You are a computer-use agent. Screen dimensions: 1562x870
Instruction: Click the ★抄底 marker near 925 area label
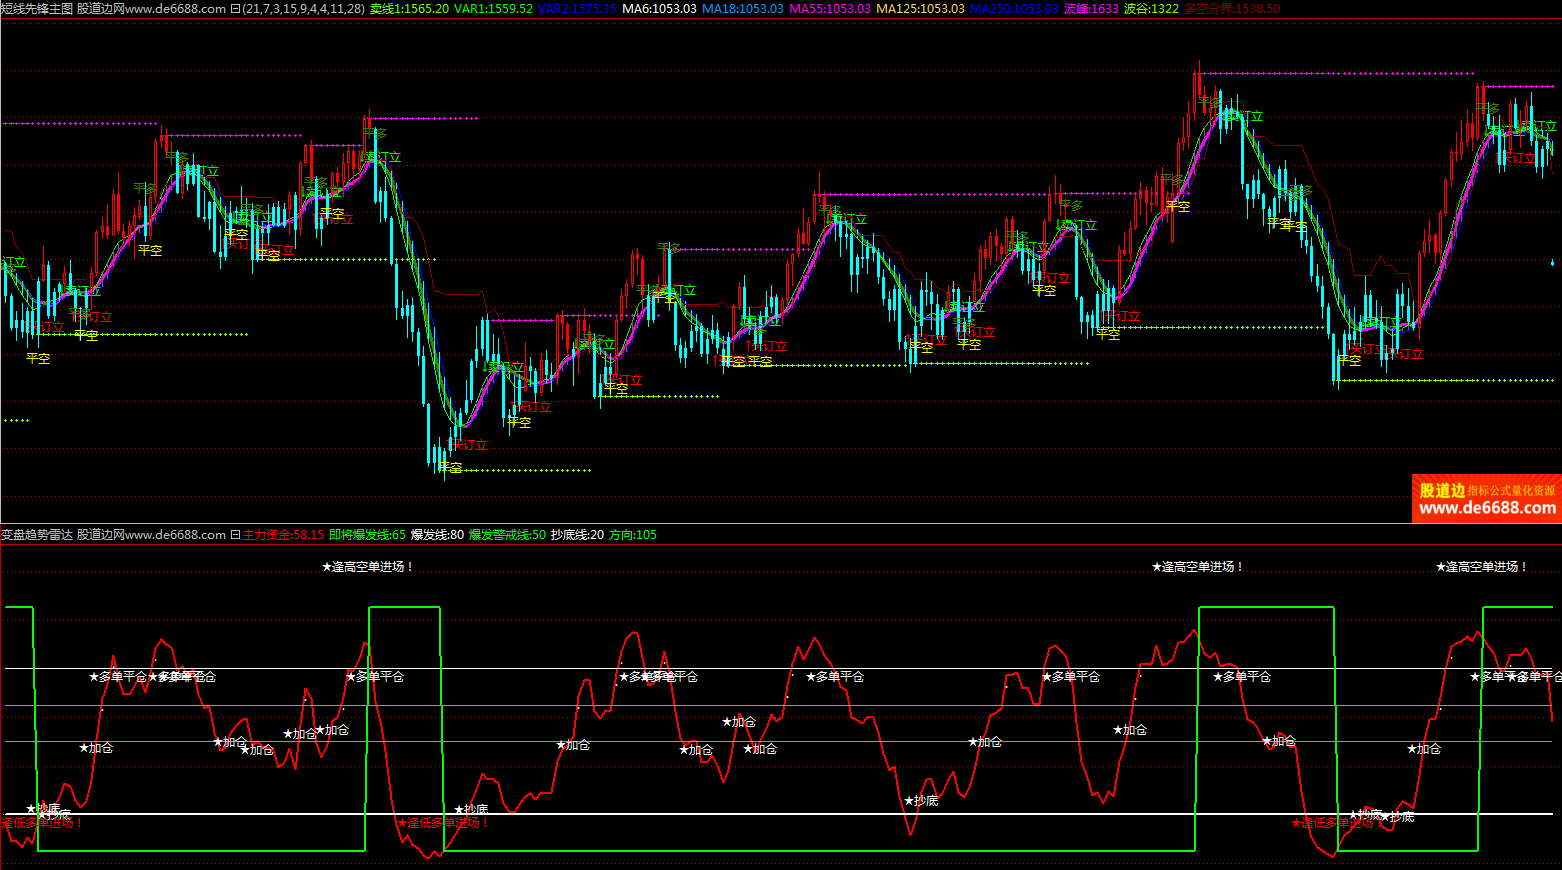(921, 801)
